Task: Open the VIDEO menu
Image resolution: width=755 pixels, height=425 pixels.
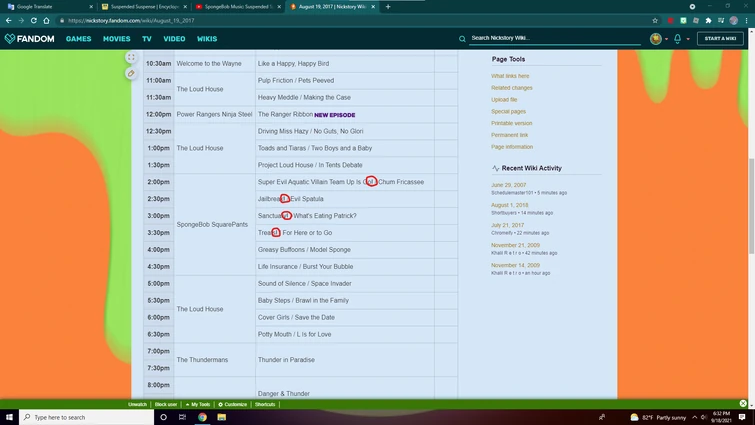Action: pyautogui.click(x=174, y=39)
